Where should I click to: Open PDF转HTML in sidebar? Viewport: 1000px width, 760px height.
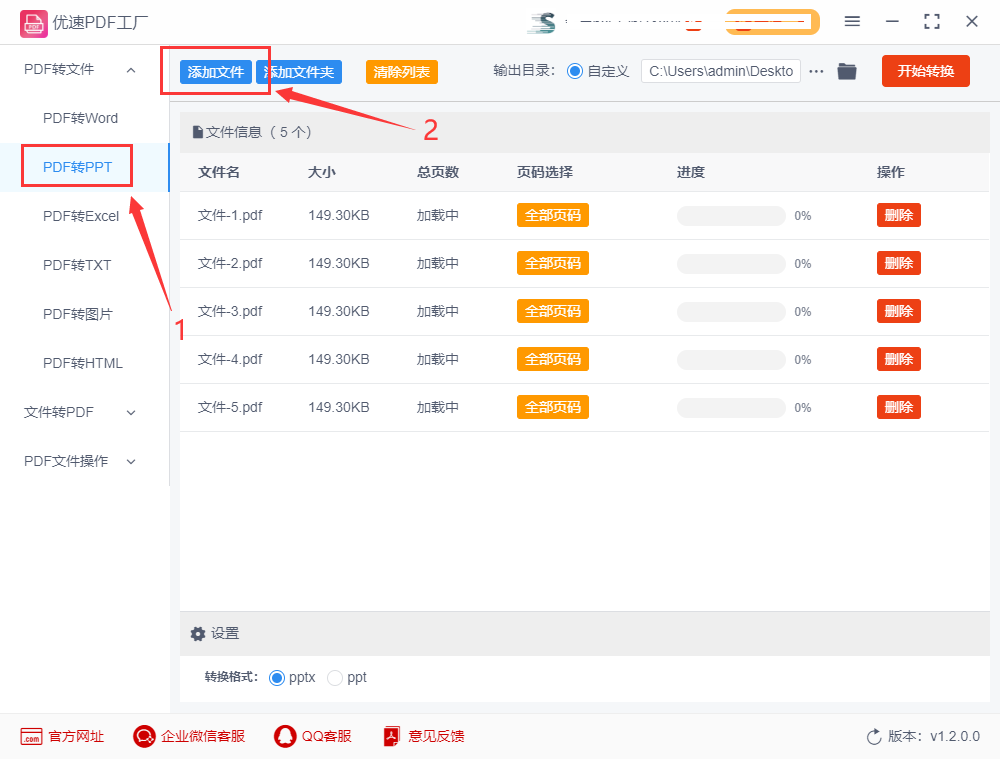tap(82, 363)
